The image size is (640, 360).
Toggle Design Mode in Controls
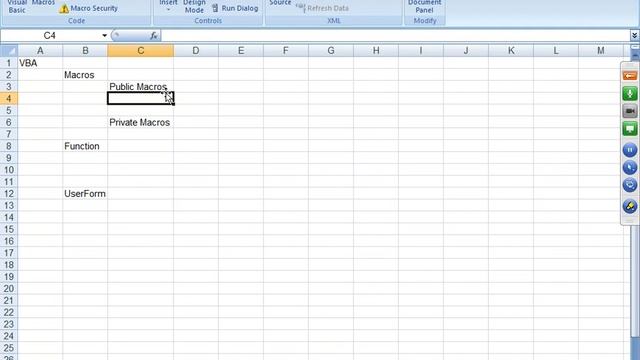point(194,7)
